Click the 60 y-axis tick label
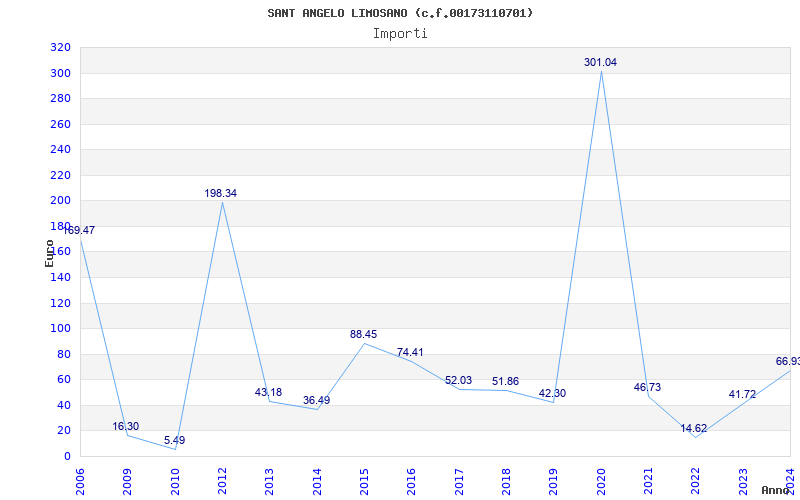This screenshot has height=500, width=800. coord(64,380)
